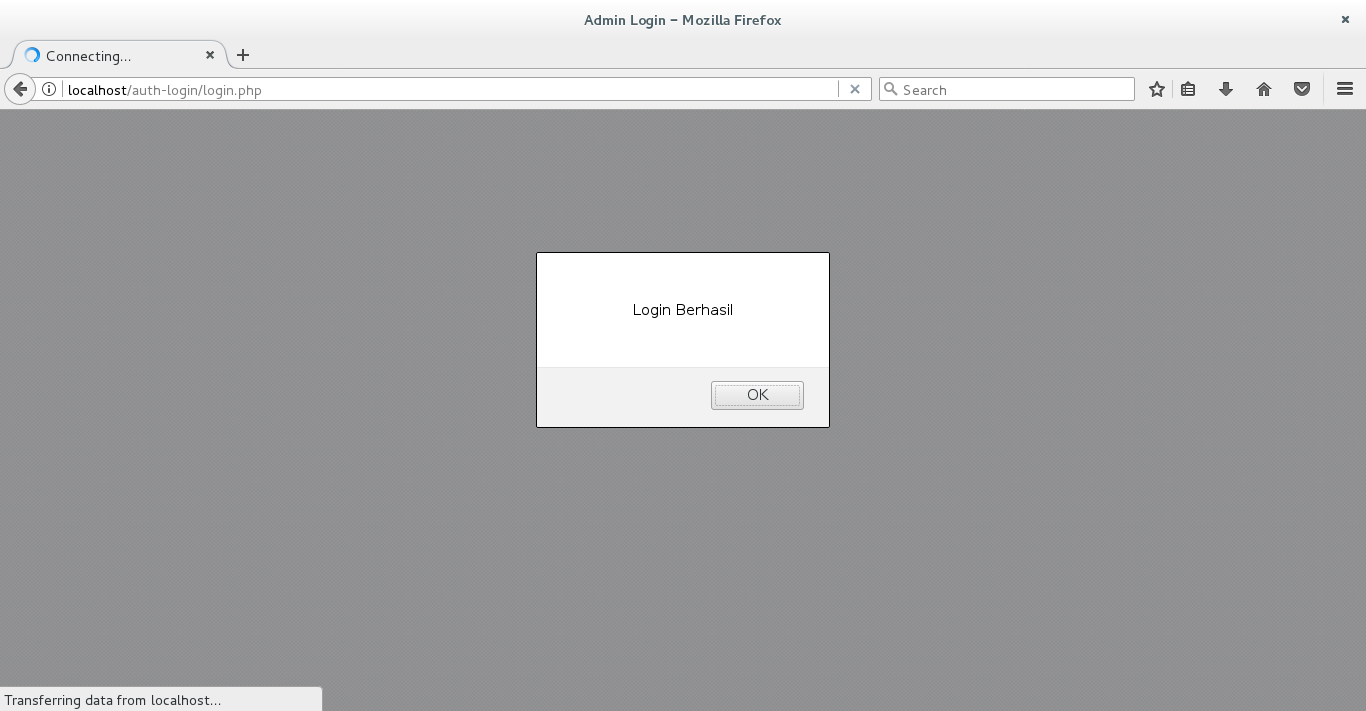
Task: Open the Downloads arrow icon
Action: click(1226, 89)
